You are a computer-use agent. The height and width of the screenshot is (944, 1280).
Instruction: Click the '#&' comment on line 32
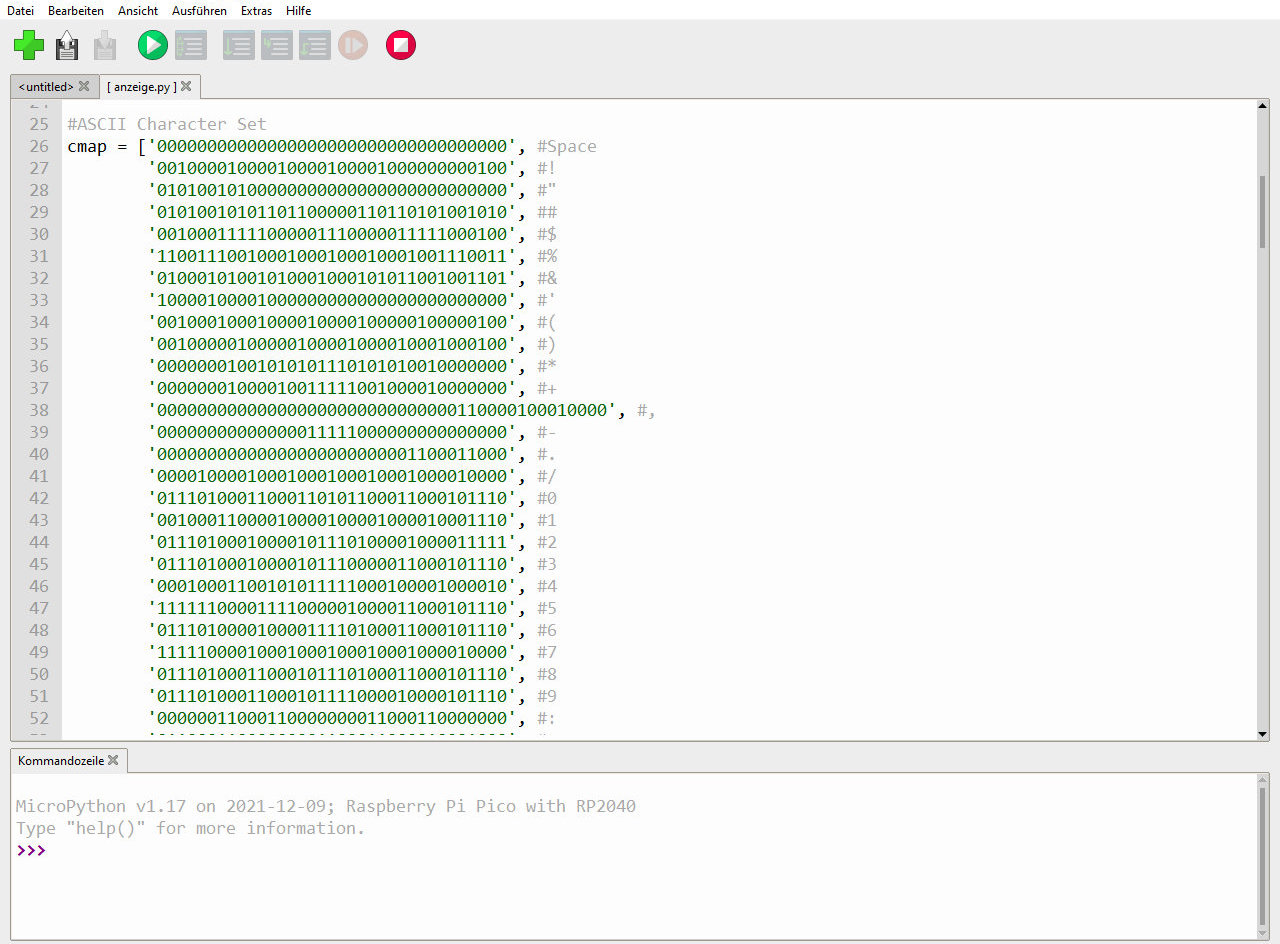[547, 278]
